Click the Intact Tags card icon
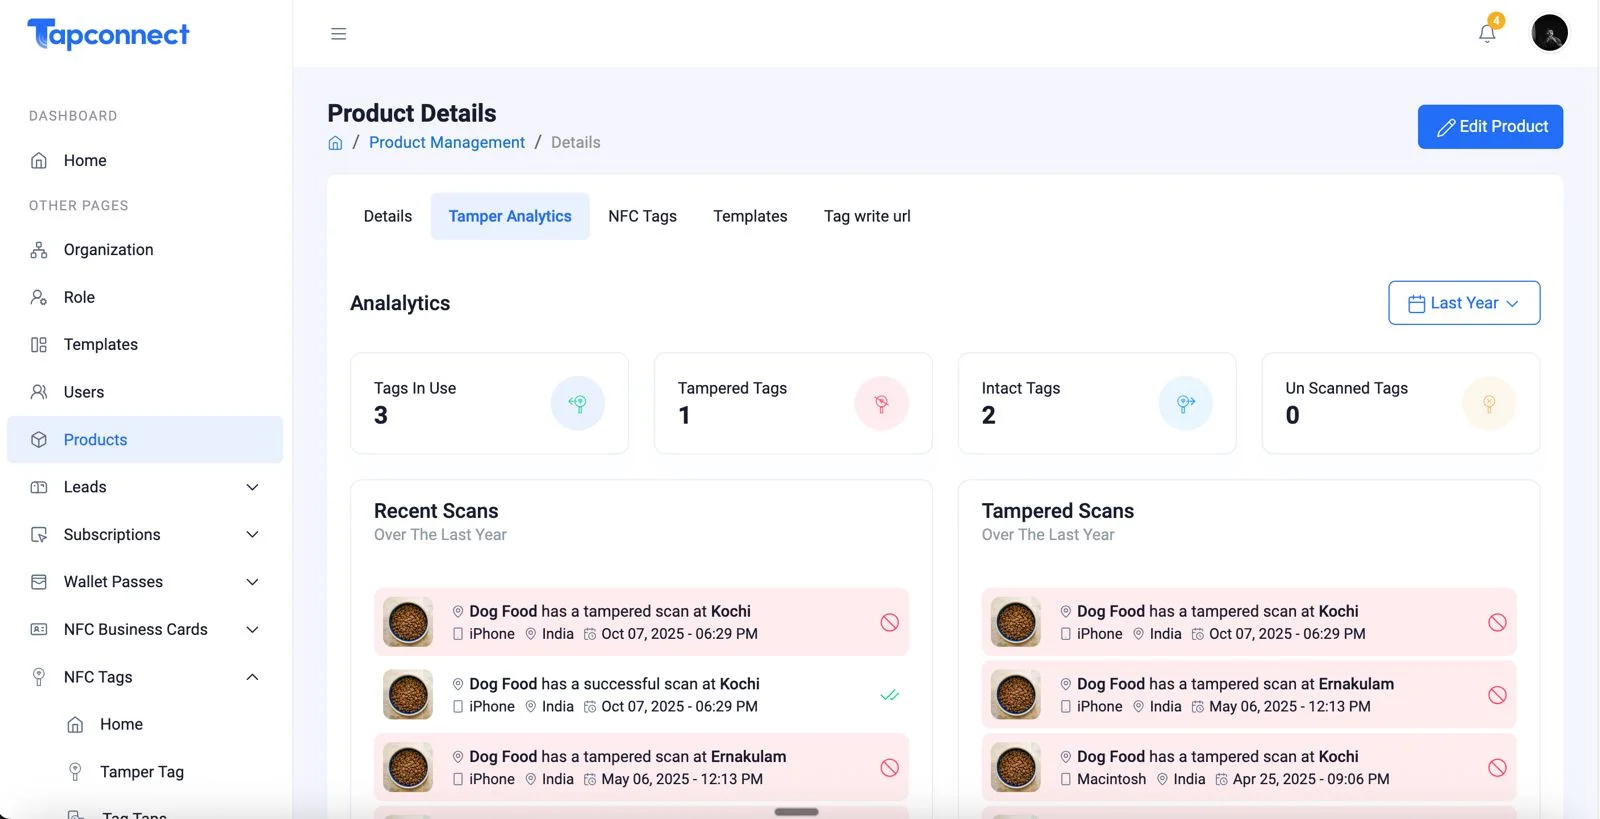 [x=1185, y=403]
